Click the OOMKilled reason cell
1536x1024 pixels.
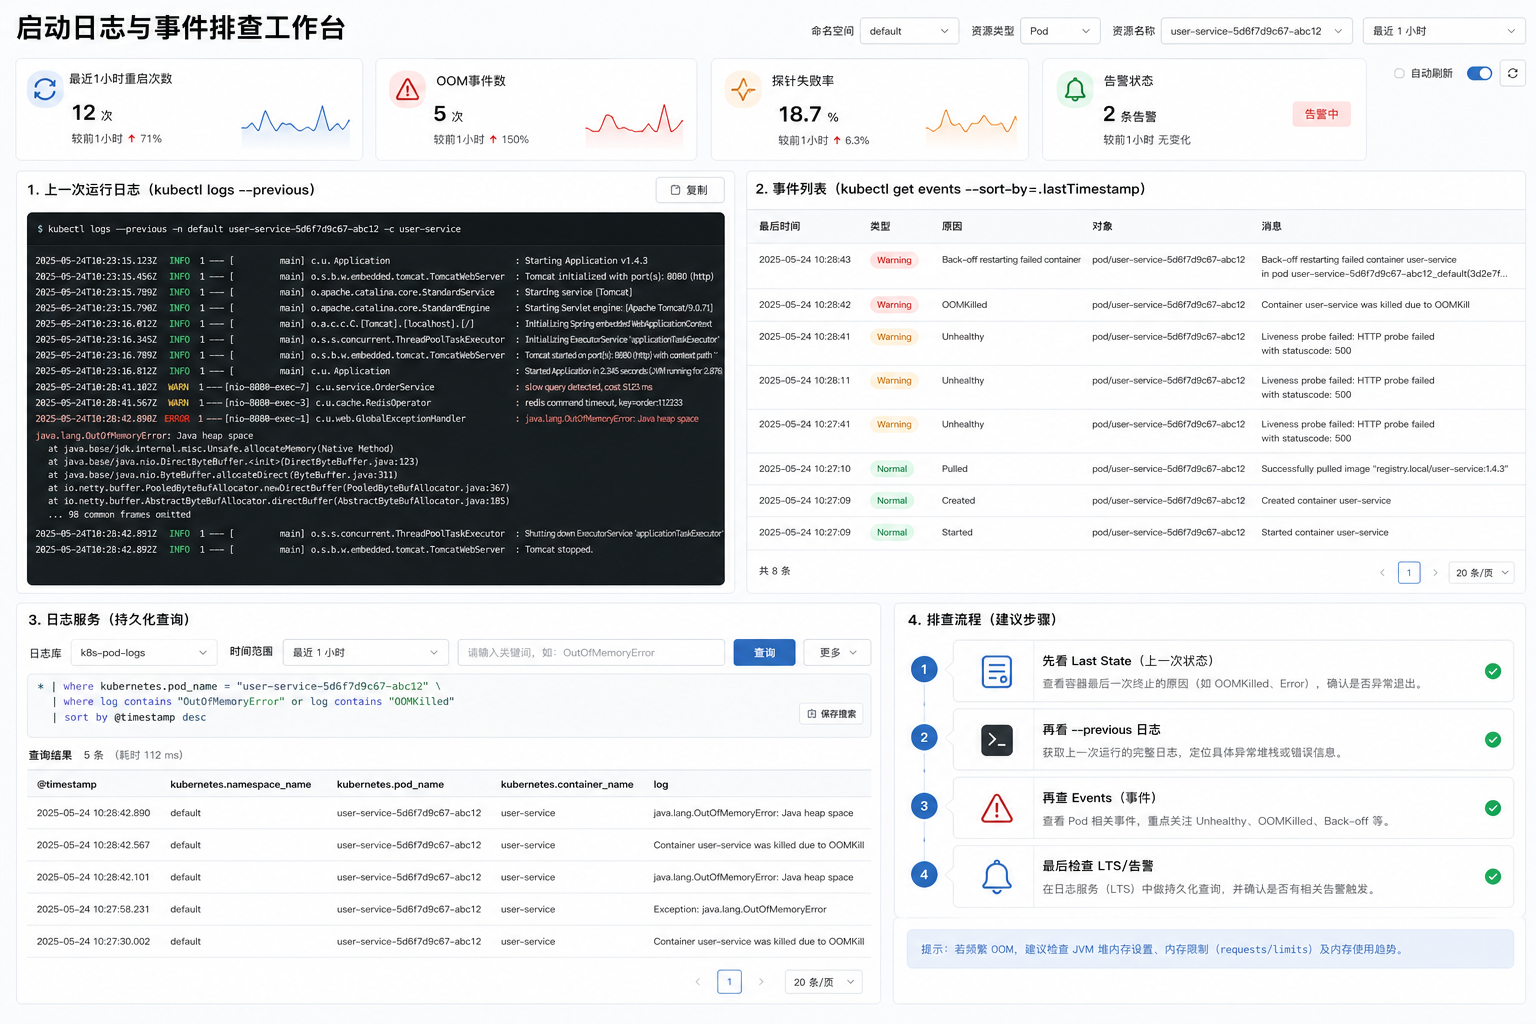[964, 305]
